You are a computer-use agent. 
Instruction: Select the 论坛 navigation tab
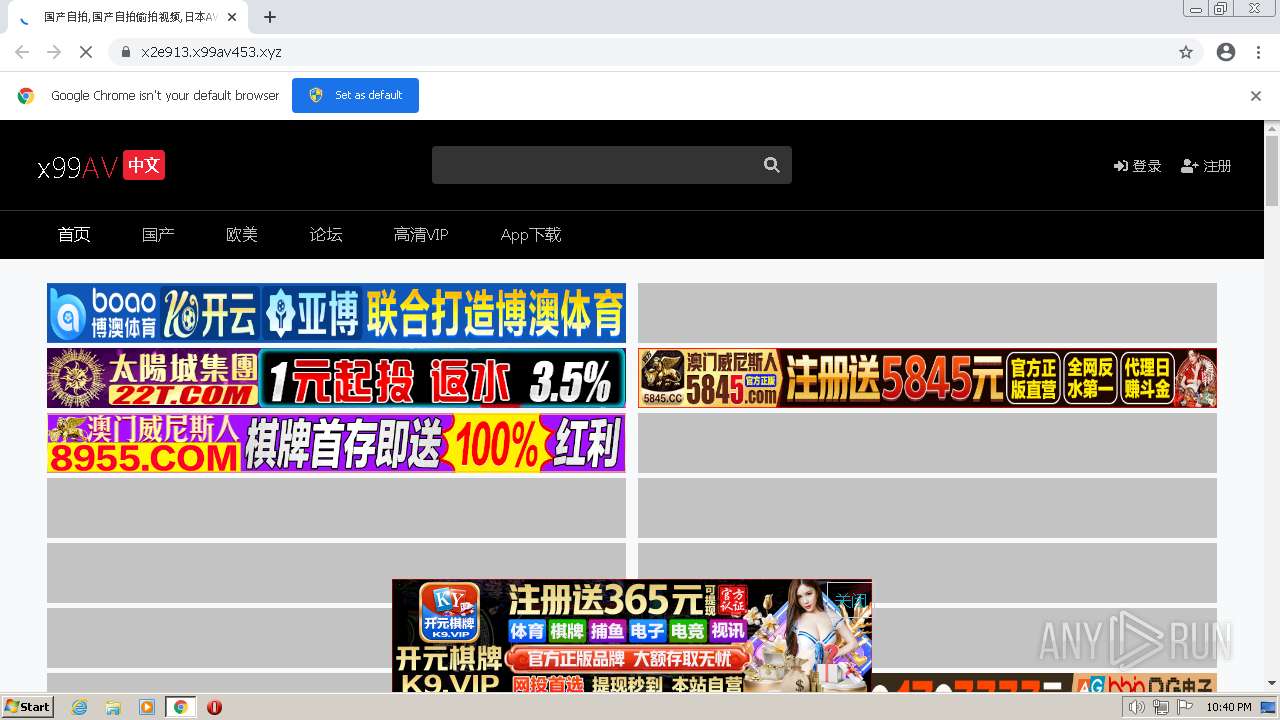click(x=326, y=235)
